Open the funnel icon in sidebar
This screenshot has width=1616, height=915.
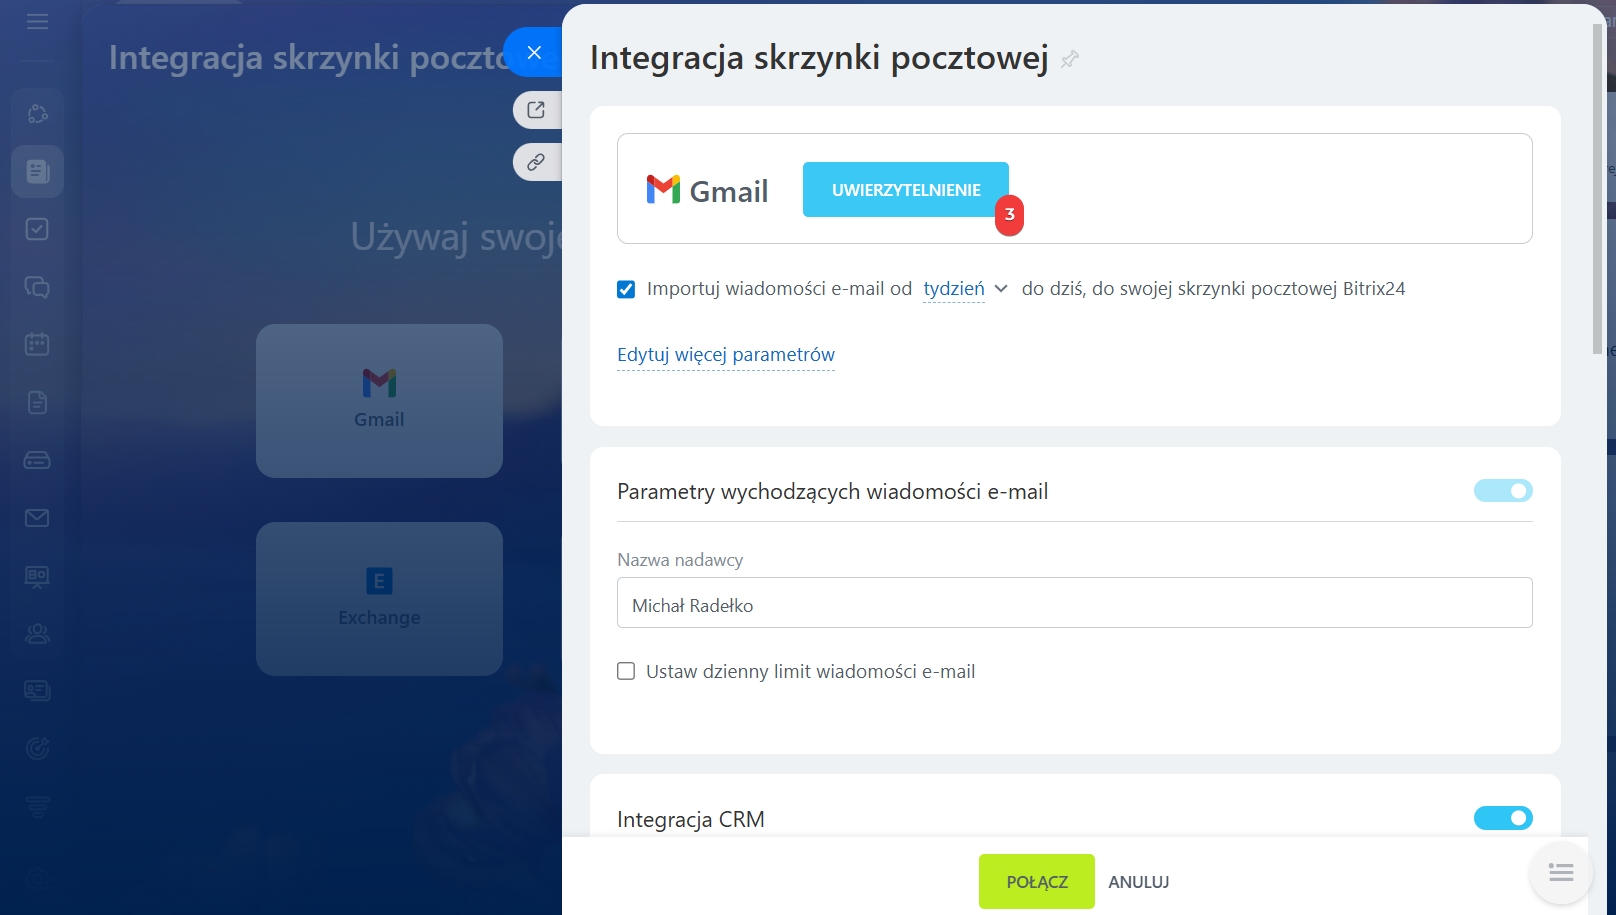pyautogui.click(x=37, y=806)
